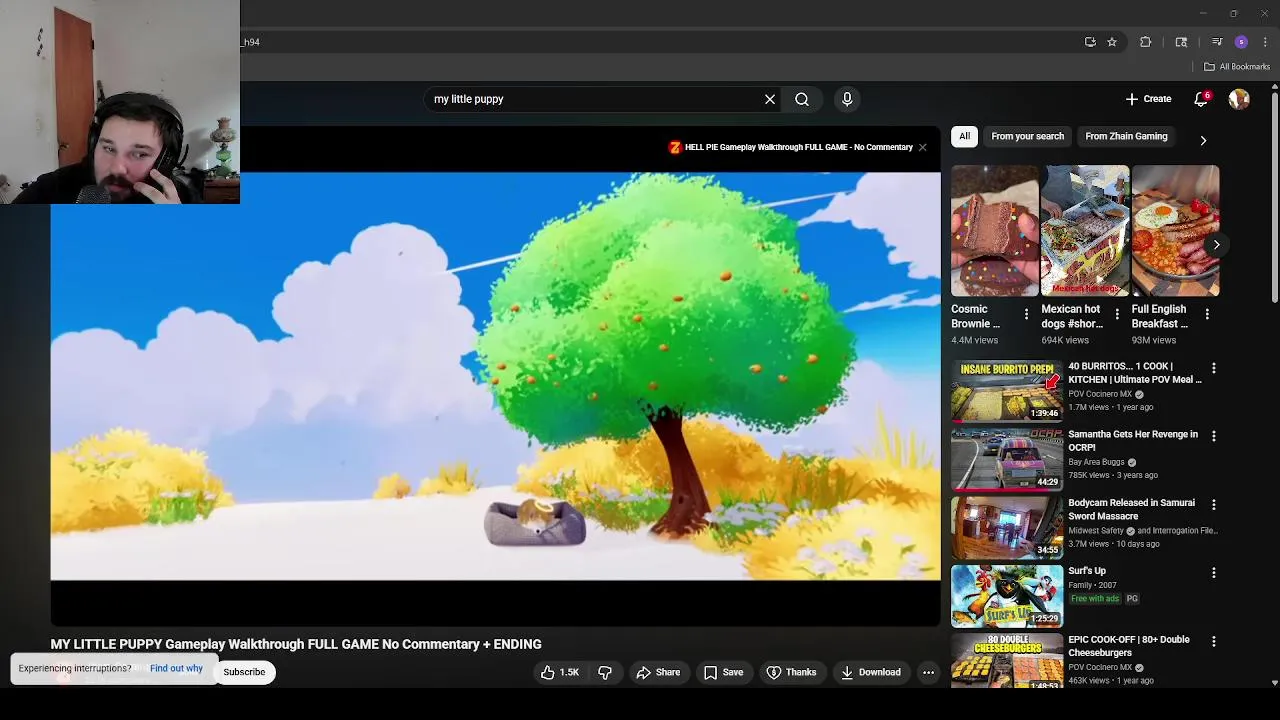Open the 40 BURRITOS video thumbnail
The image size is (1280, 720).
click(1007, 391)
